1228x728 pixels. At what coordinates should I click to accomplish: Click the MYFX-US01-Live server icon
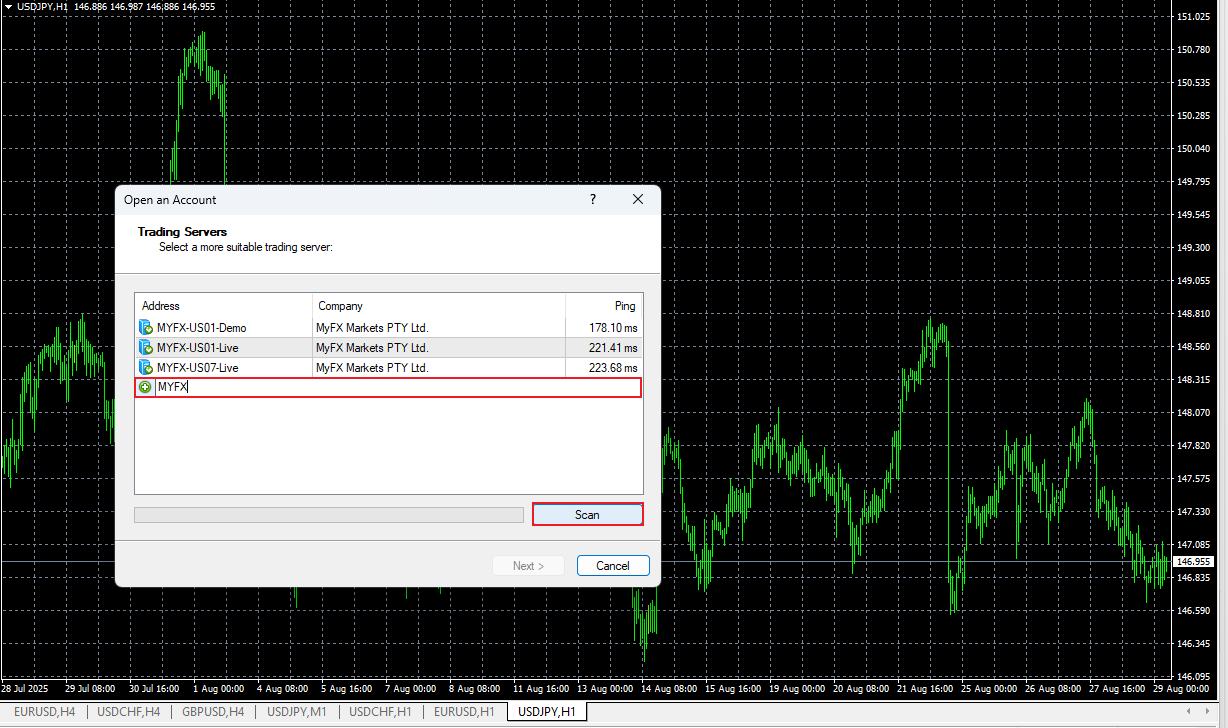coord(144,347)
